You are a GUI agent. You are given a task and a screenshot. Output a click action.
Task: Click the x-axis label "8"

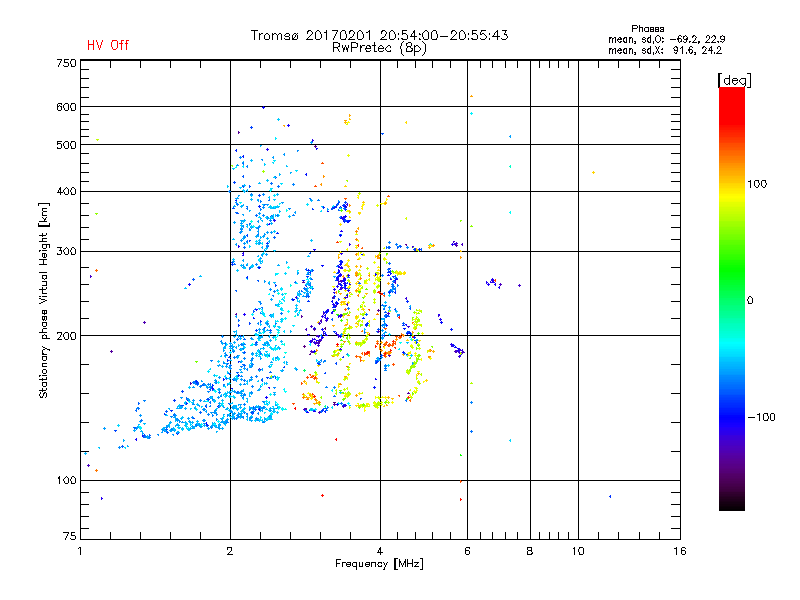pyautogui.click(x=530, y=551)
